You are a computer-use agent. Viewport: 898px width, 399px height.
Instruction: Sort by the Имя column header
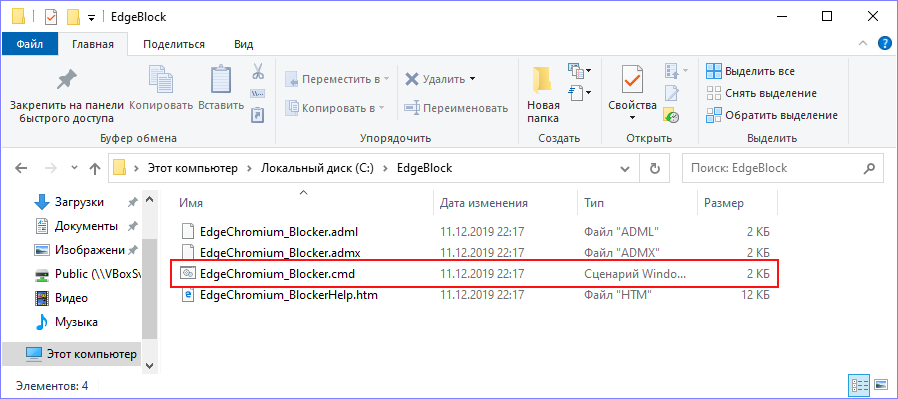pyautogui.click(x=304, y=203)
